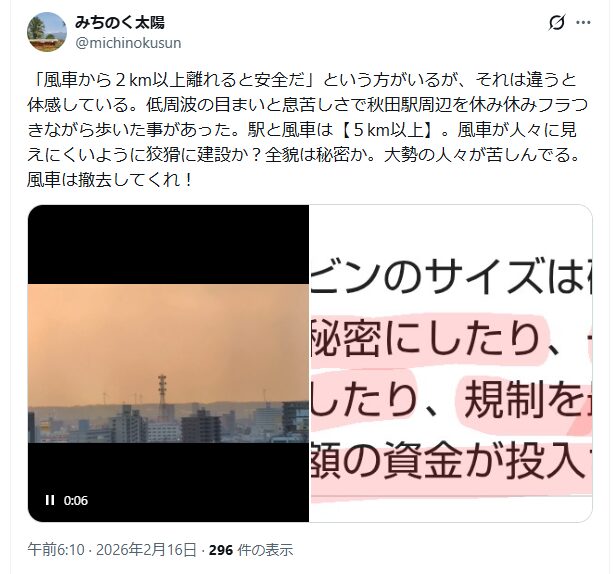Open the skyline video thumbnail
Viewport: 614px width, 574px height.
click(x=168, y=363)
